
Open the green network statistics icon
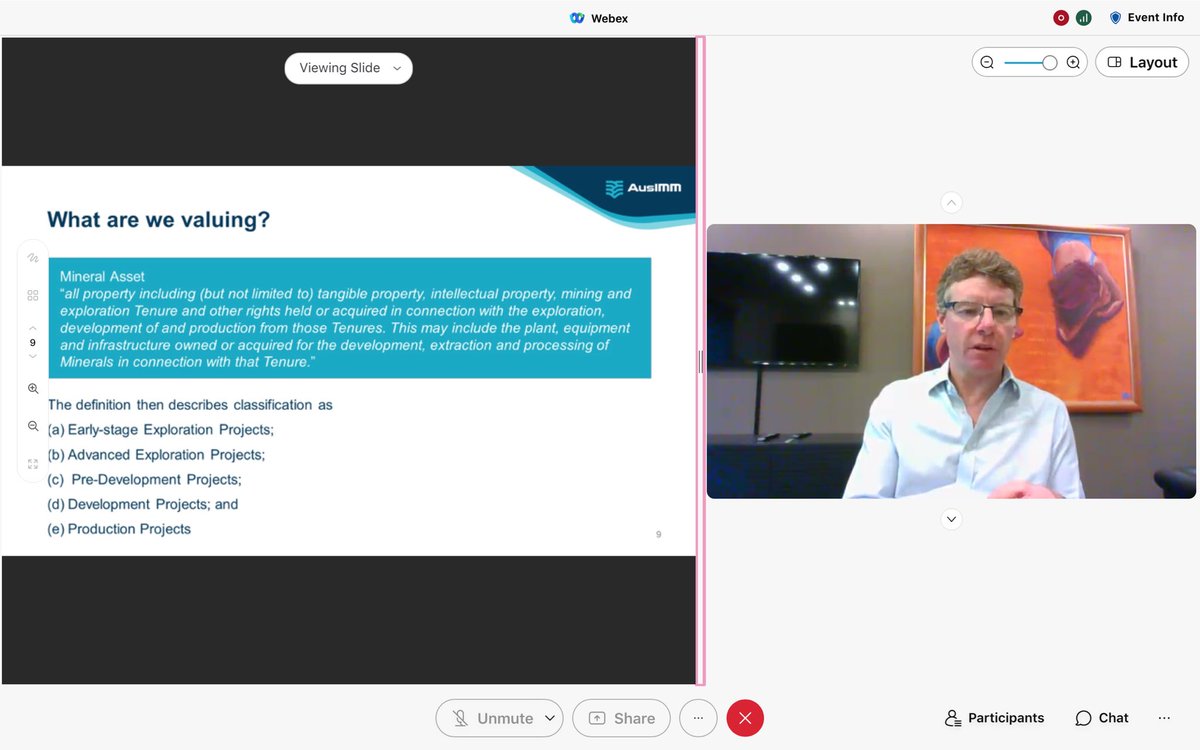1083,18
